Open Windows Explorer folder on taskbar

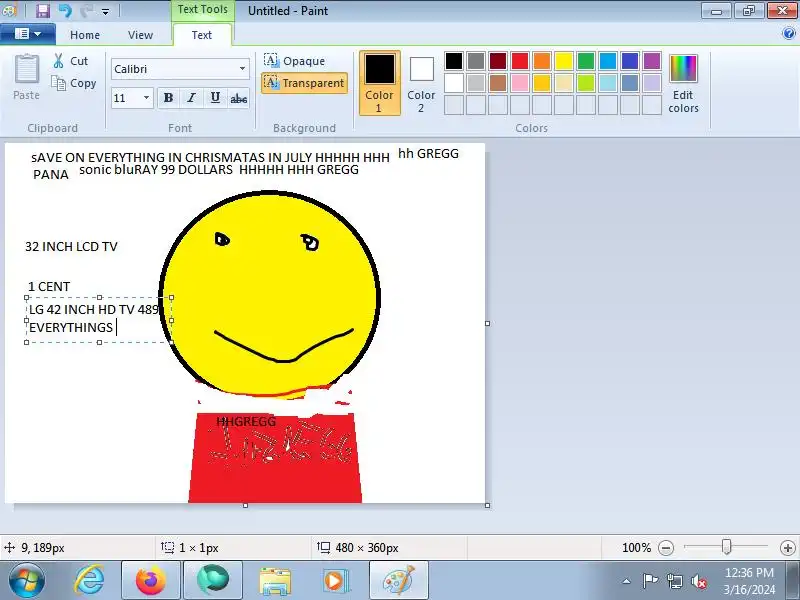(x=275, y=581)
